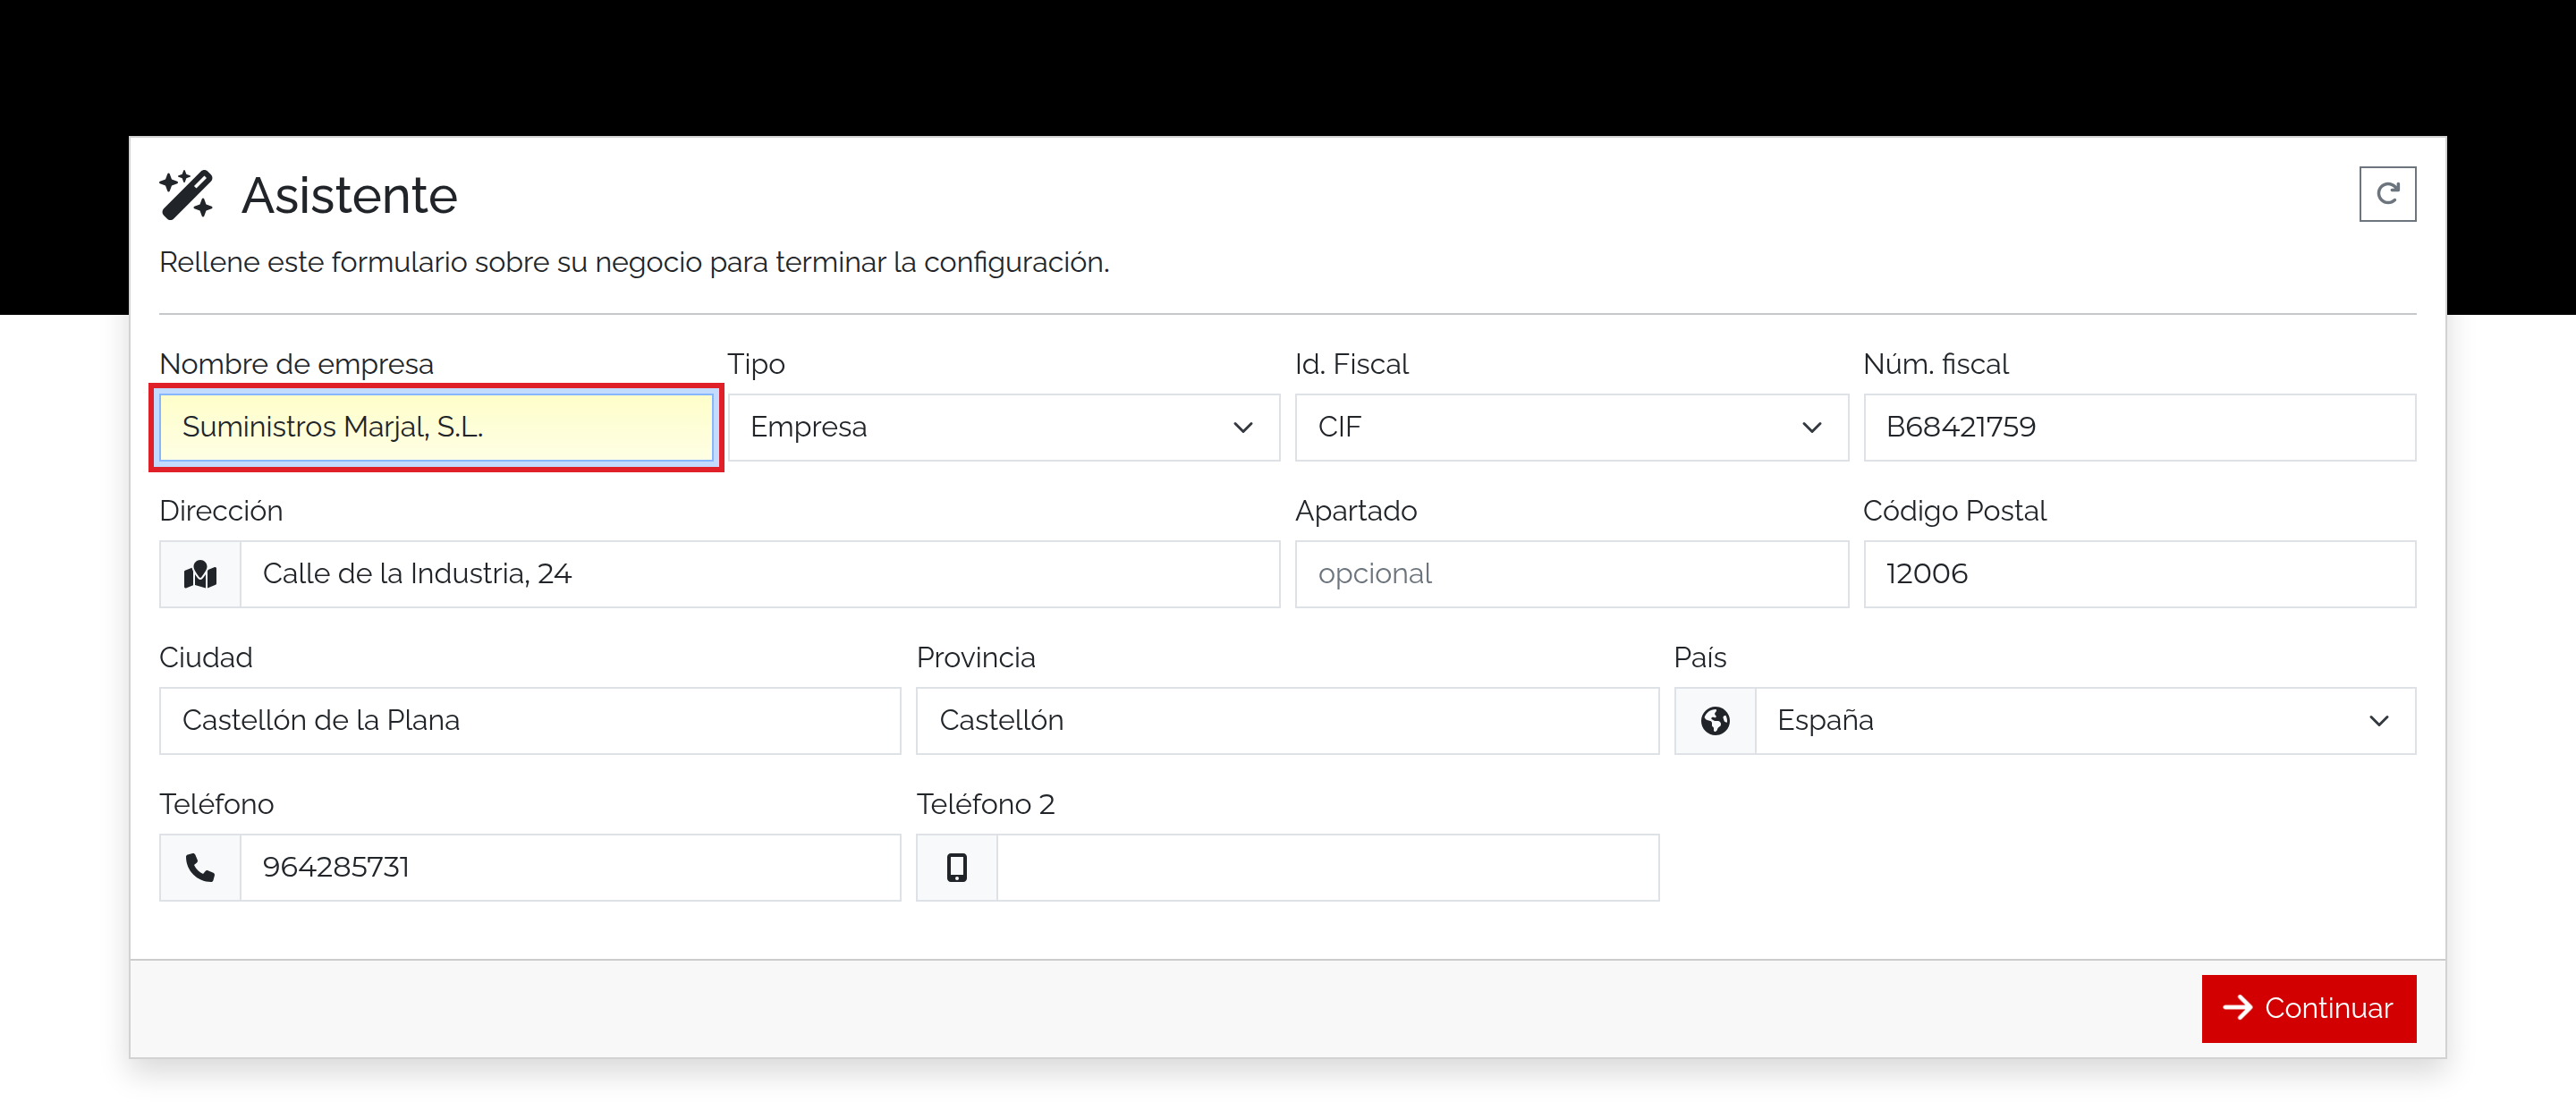Image resolution: width=2576 pixels, height=1102 pixels.
Task: Click the 'Código Postal' label
Action: (x=1954, y=511)
